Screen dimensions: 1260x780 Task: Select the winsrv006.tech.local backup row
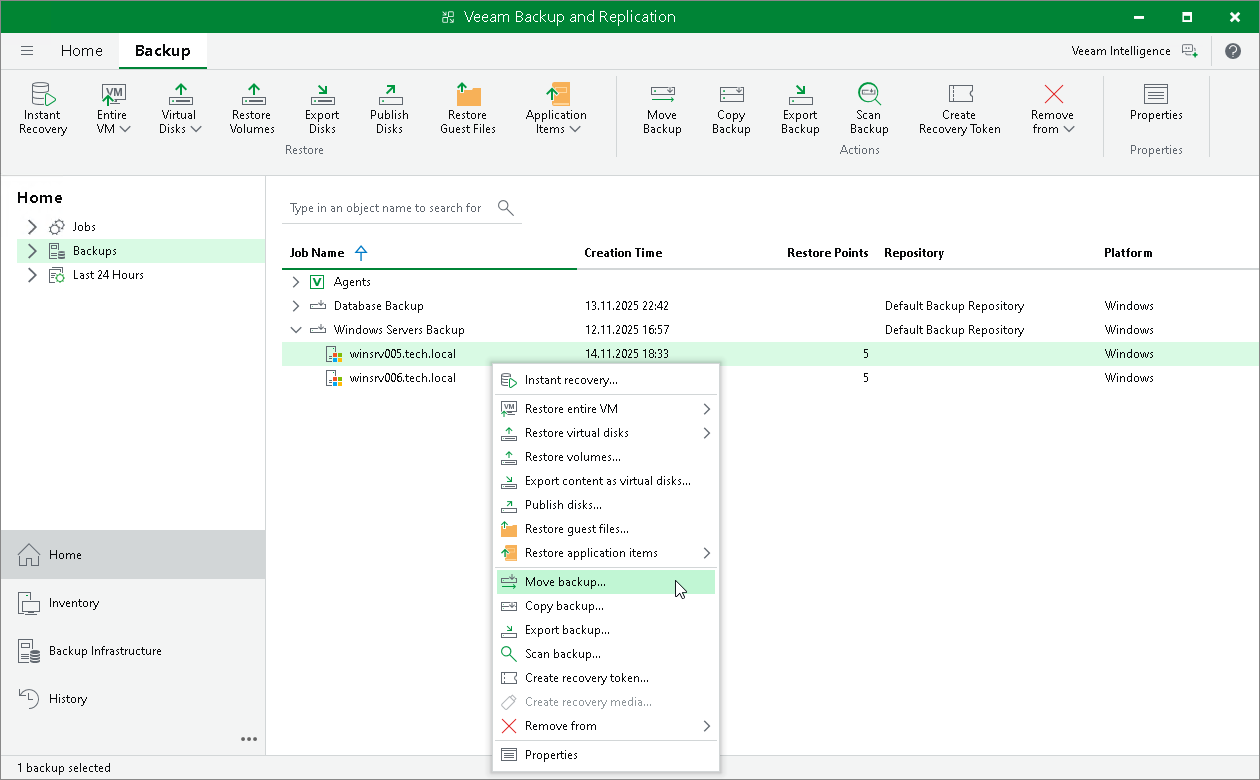[770, 378]
